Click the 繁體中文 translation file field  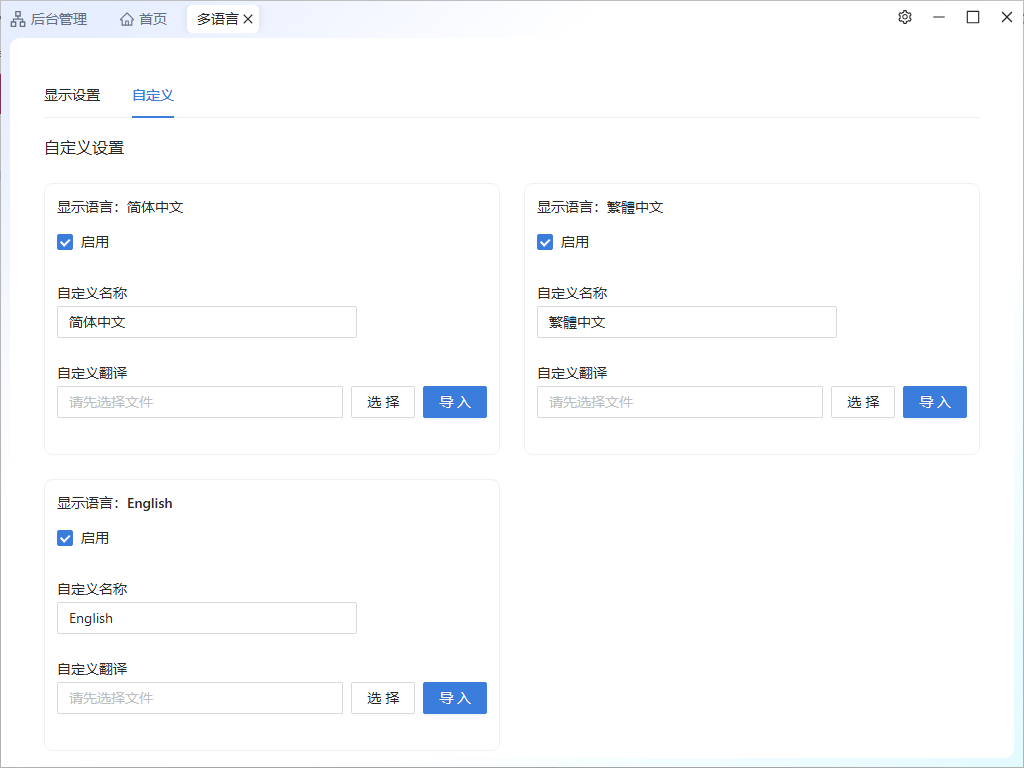pyautogui.click(x=680, y=402)
